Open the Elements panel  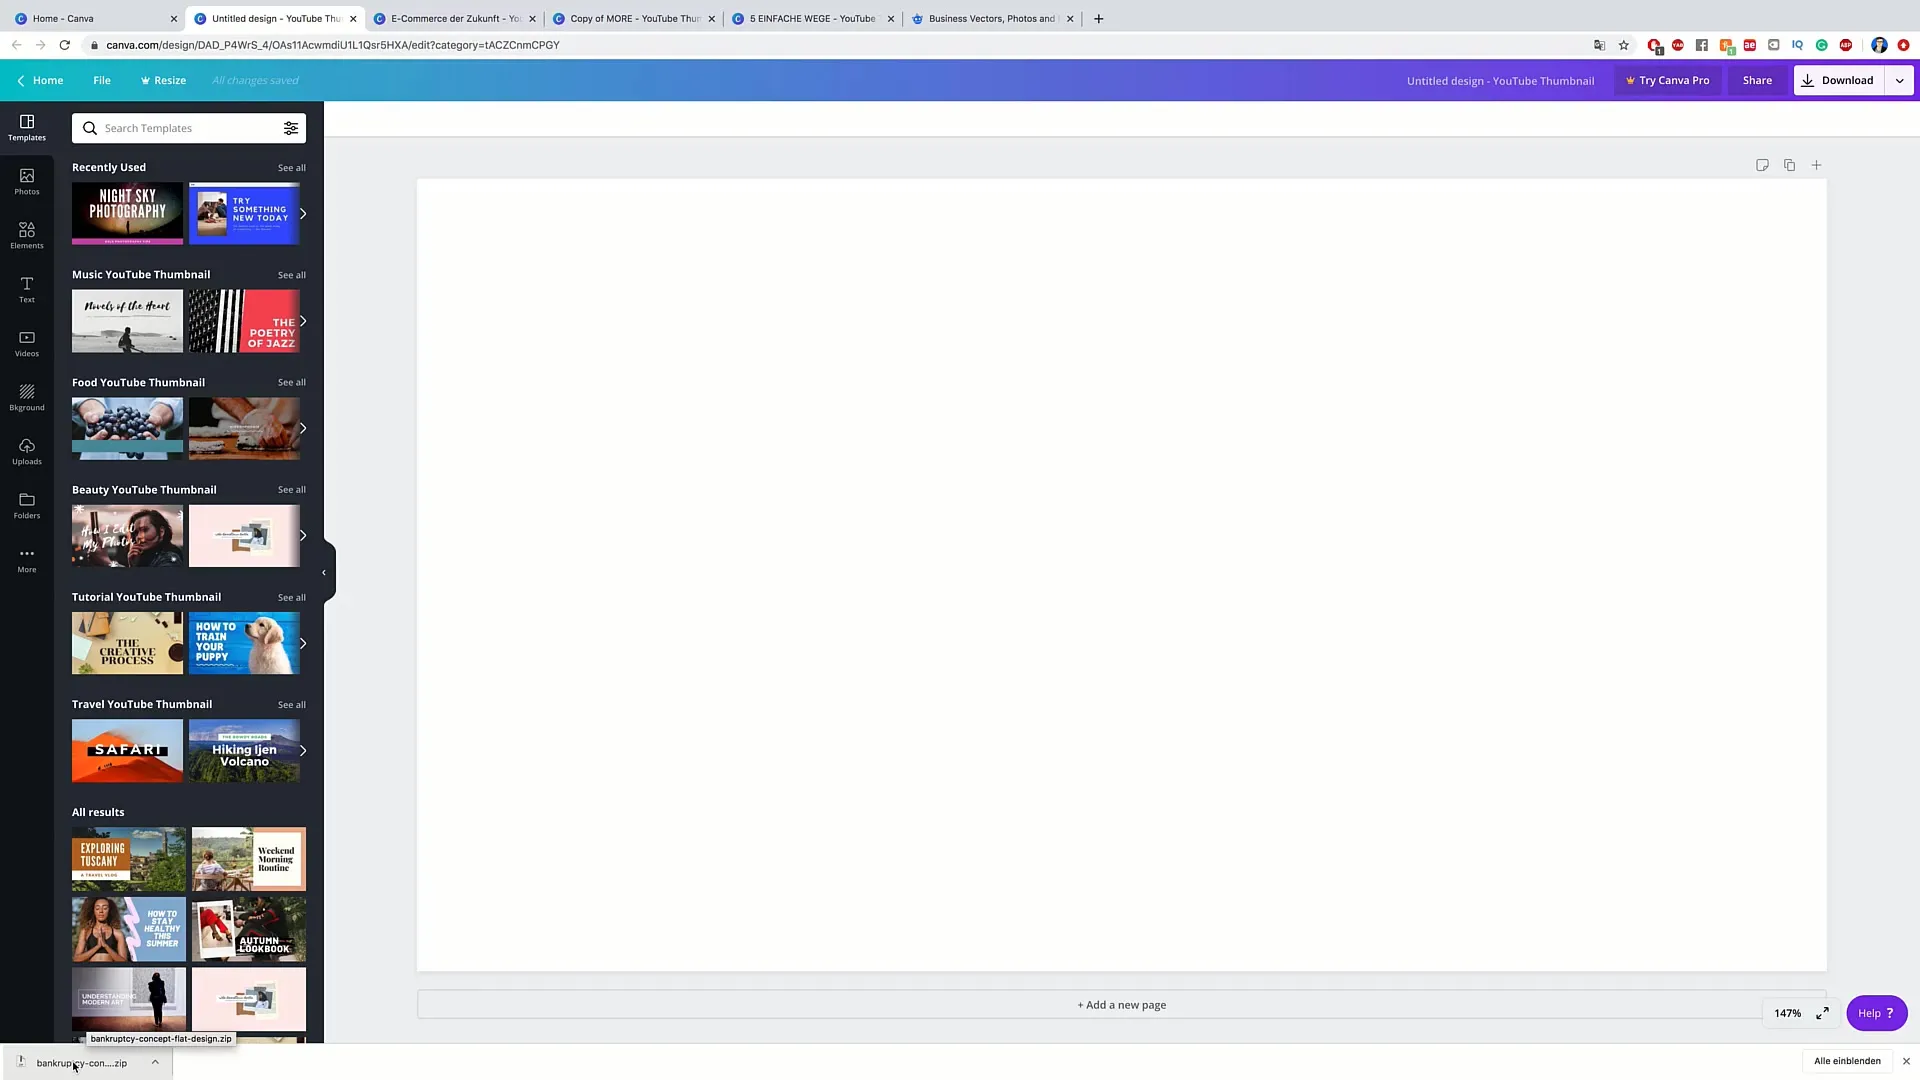tap(26, 235)
